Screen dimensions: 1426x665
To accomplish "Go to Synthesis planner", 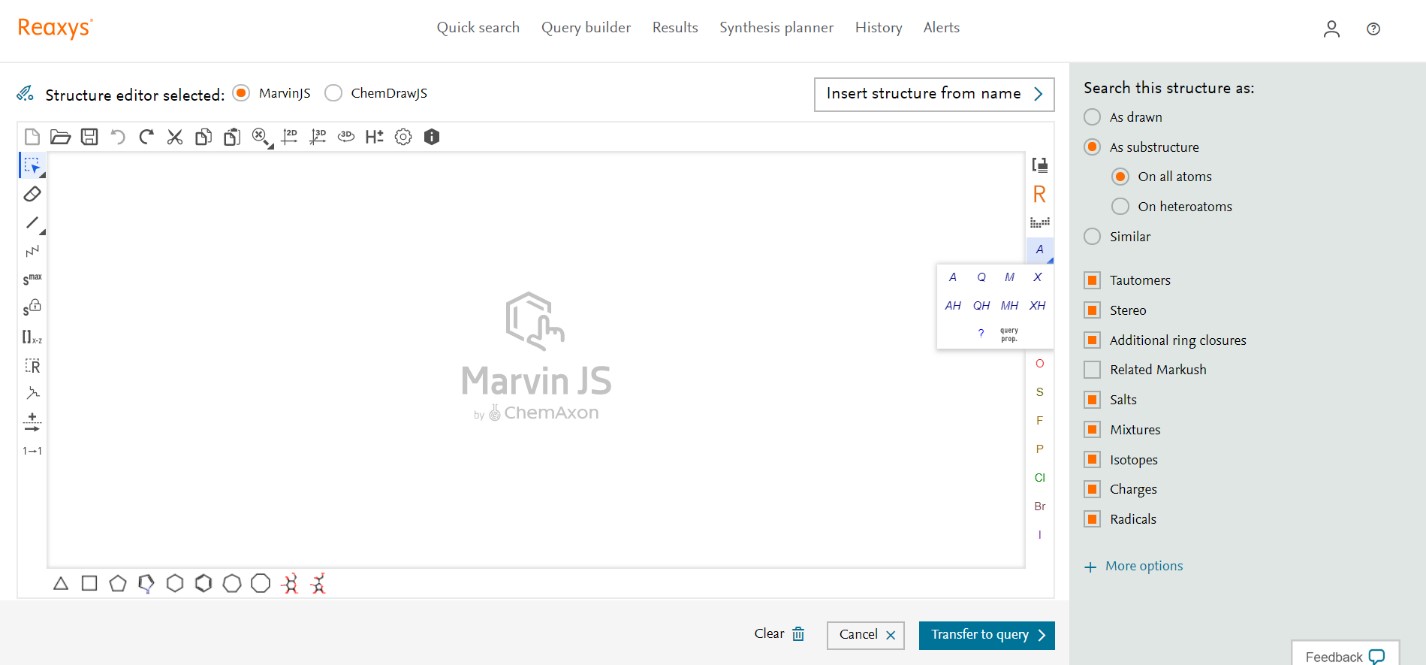I will pos(776,28).
